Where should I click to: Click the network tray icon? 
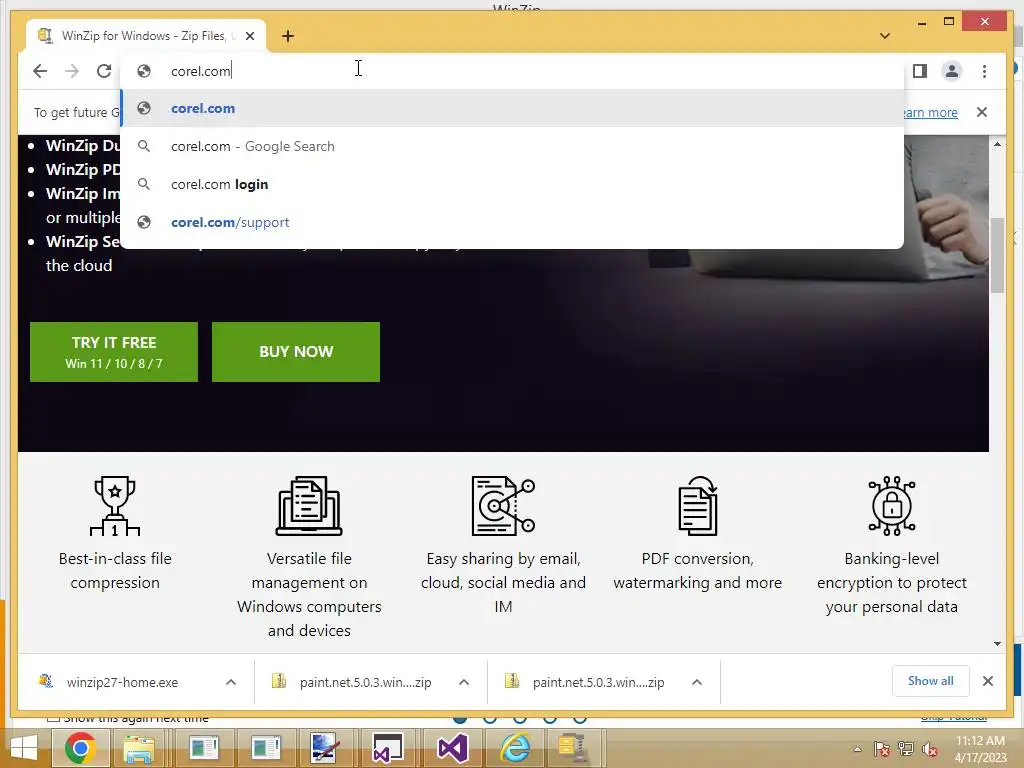pos(906,749)
